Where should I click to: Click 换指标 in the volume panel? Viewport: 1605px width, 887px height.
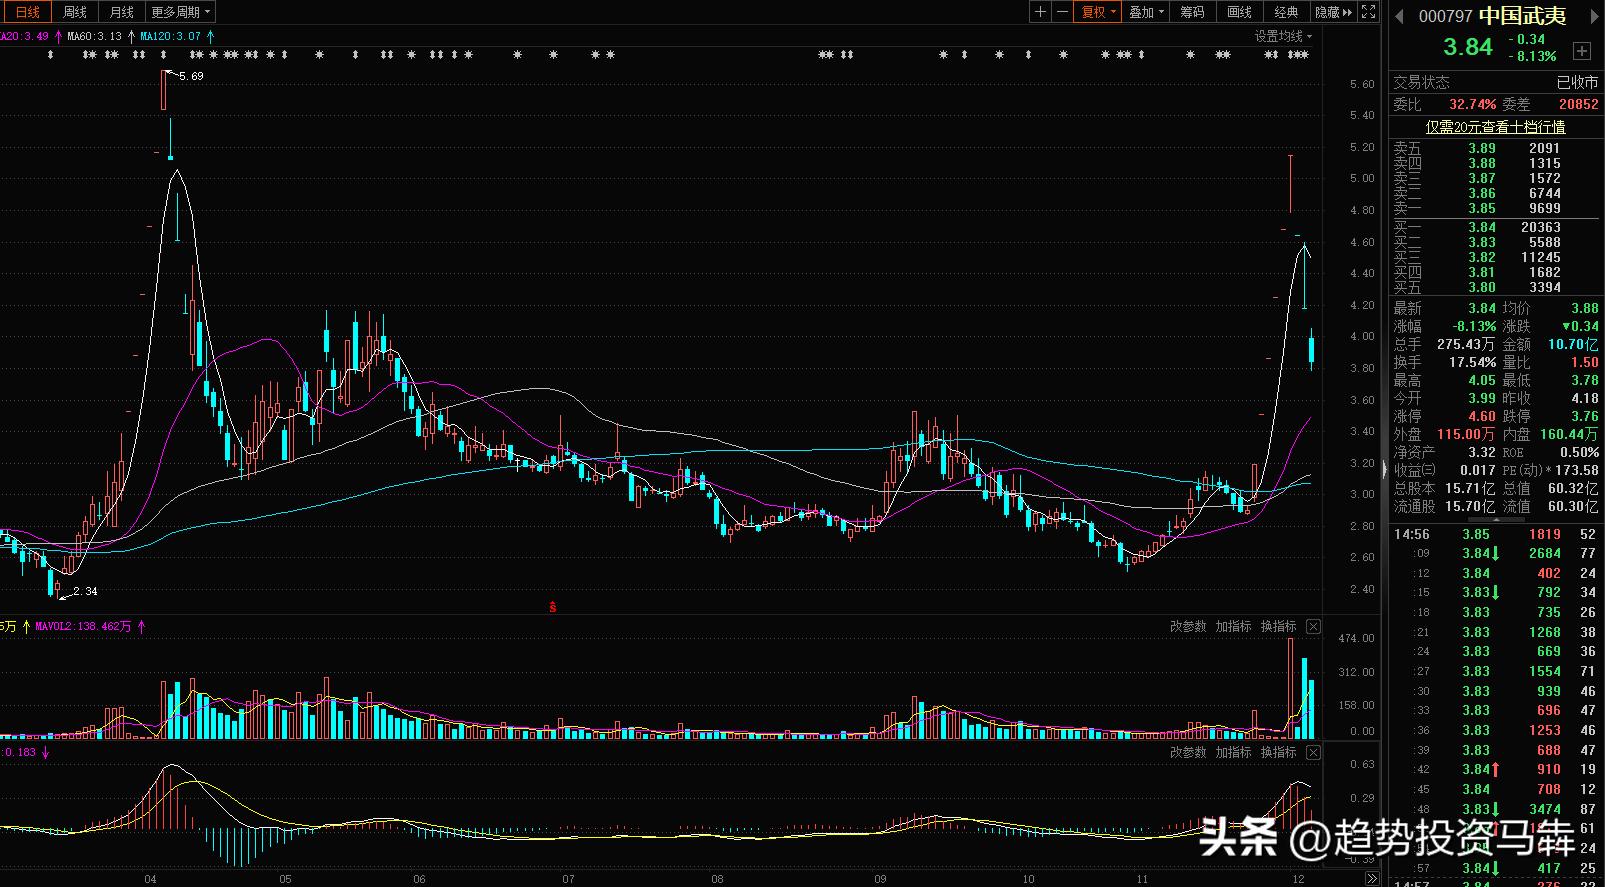click(1278, 627)
